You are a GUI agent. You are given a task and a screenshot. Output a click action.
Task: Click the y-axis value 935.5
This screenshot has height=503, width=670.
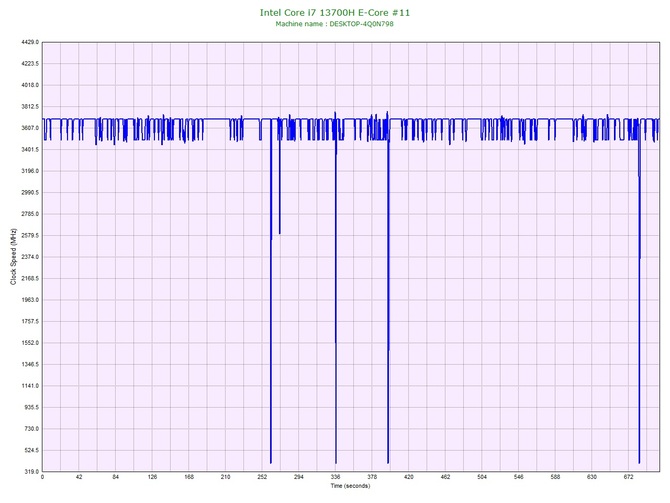(31, 407)
